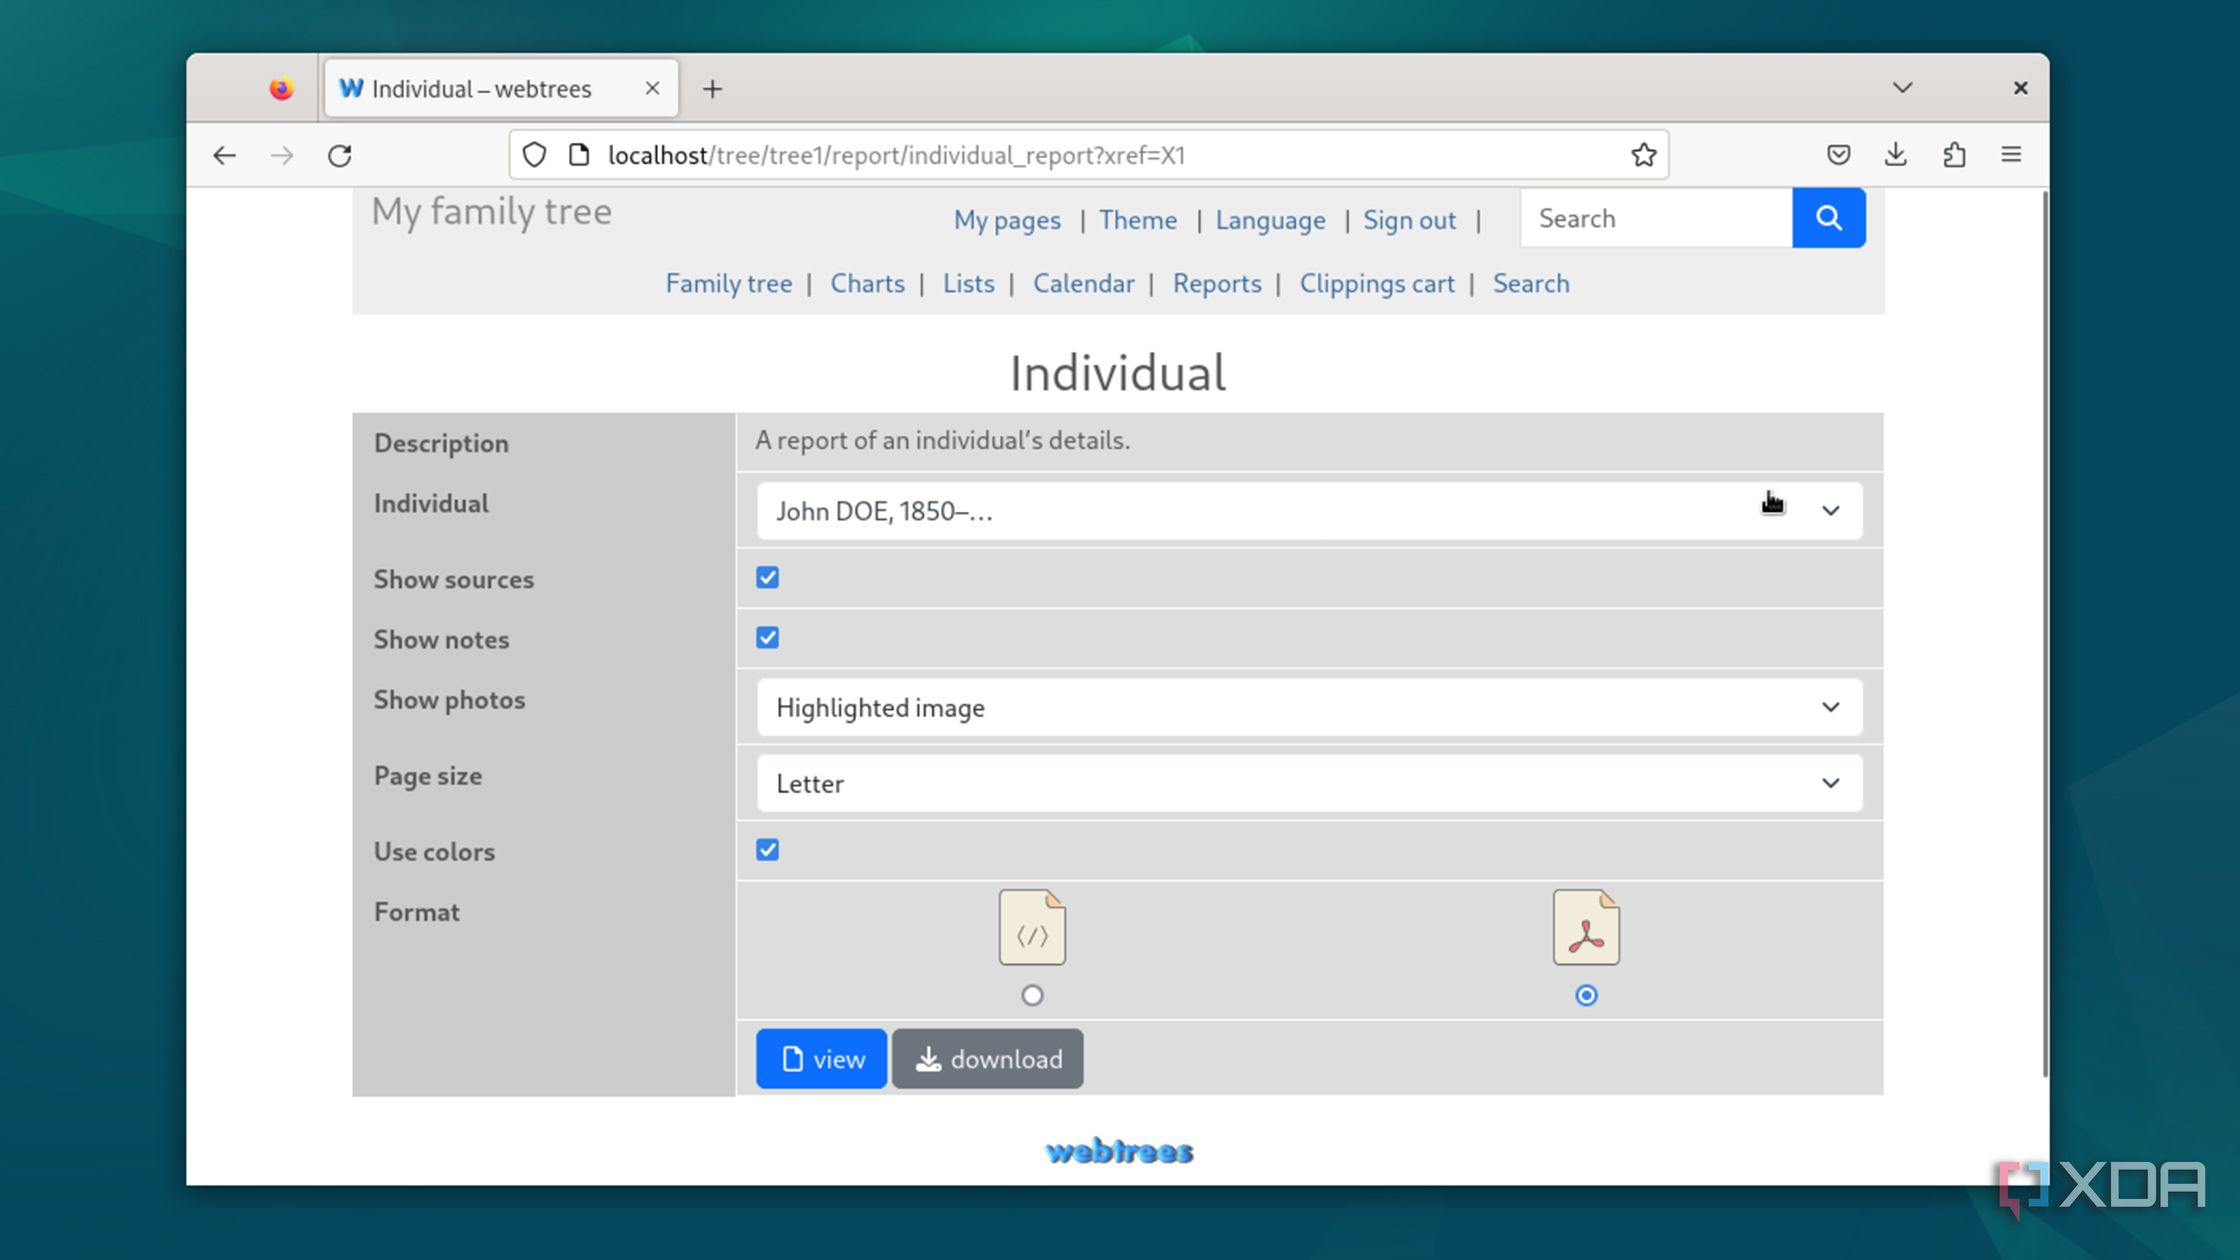Open the Firefox downloads panel
The image size is (2240, 1260).
[x=1896, y=155]
